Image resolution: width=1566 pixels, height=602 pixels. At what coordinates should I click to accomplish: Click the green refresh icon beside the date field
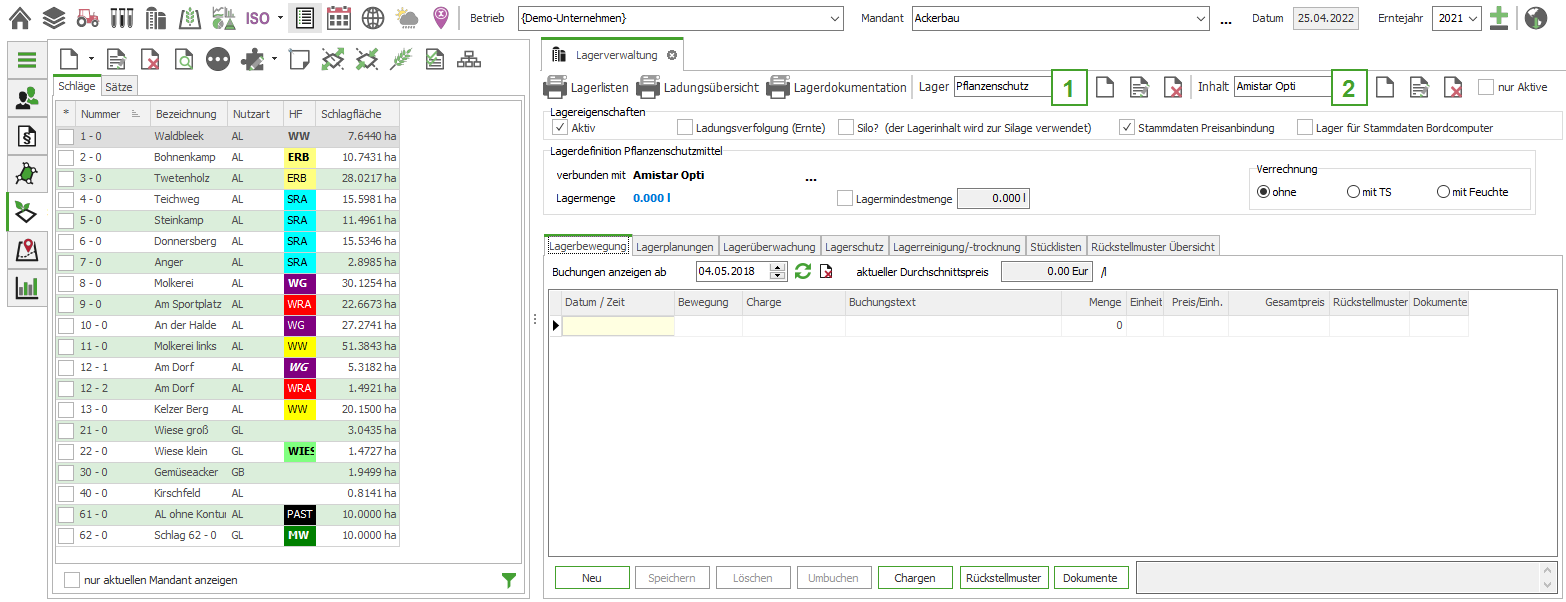pyautogui.click(x=802, y=271)
